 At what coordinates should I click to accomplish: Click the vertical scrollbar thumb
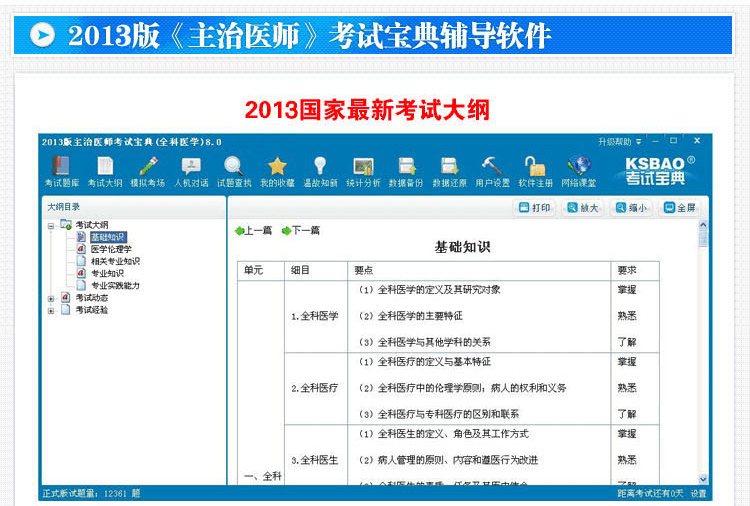[x=703, y=238]
